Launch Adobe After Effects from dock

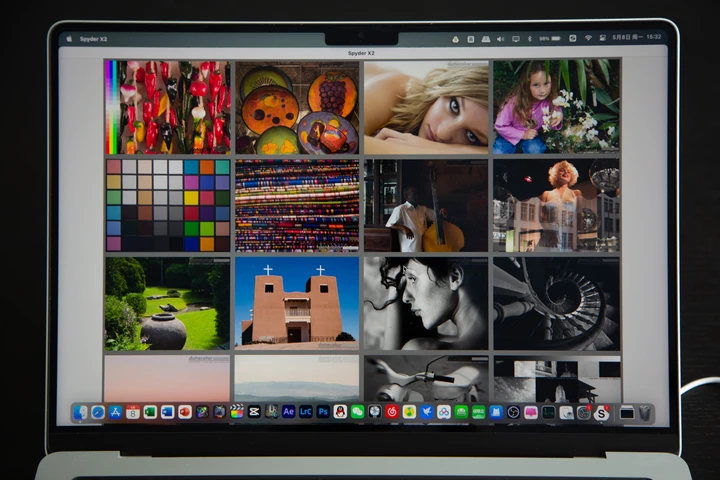click(x=288, y=412)
